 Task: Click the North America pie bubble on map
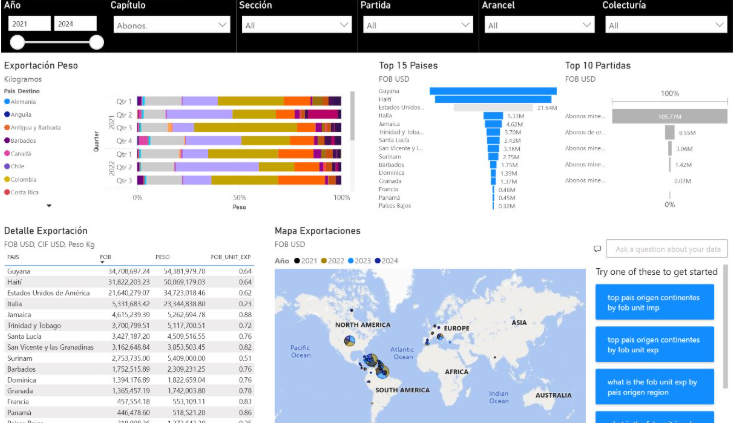click(x=349, y=340)
